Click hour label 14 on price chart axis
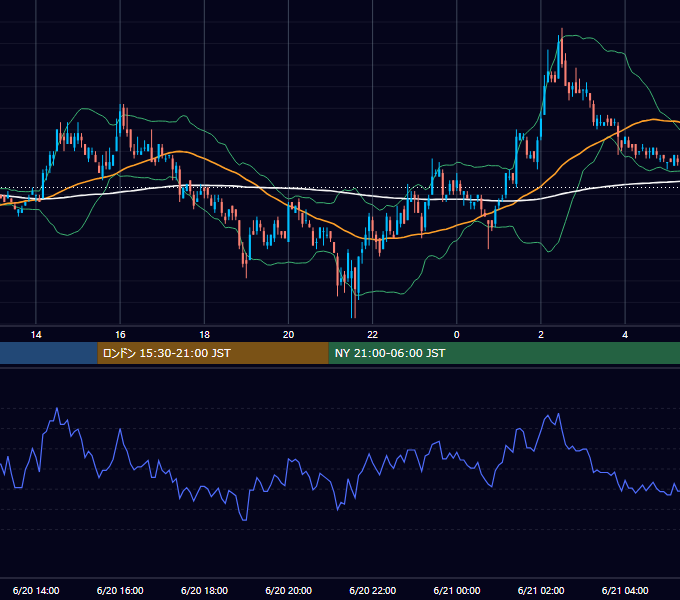The height and width of the screenshot is (600, 680). click(36, 335)
